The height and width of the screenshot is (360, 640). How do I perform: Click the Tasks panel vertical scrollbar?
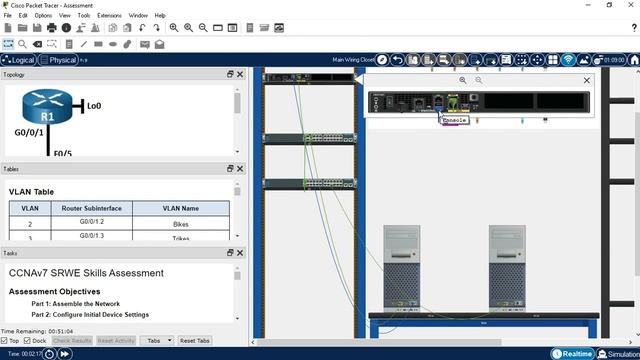(x=238, y=293)
